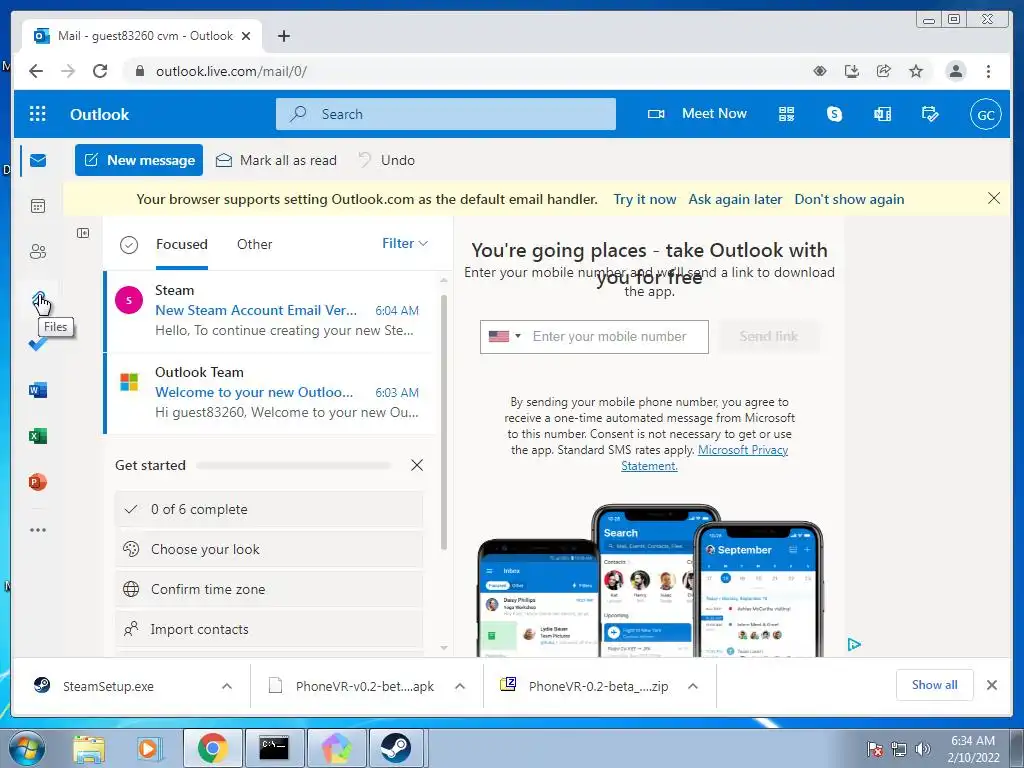Start a Meet Now video call
This screenshot has width=1024, height=768.
pos(697,114)
